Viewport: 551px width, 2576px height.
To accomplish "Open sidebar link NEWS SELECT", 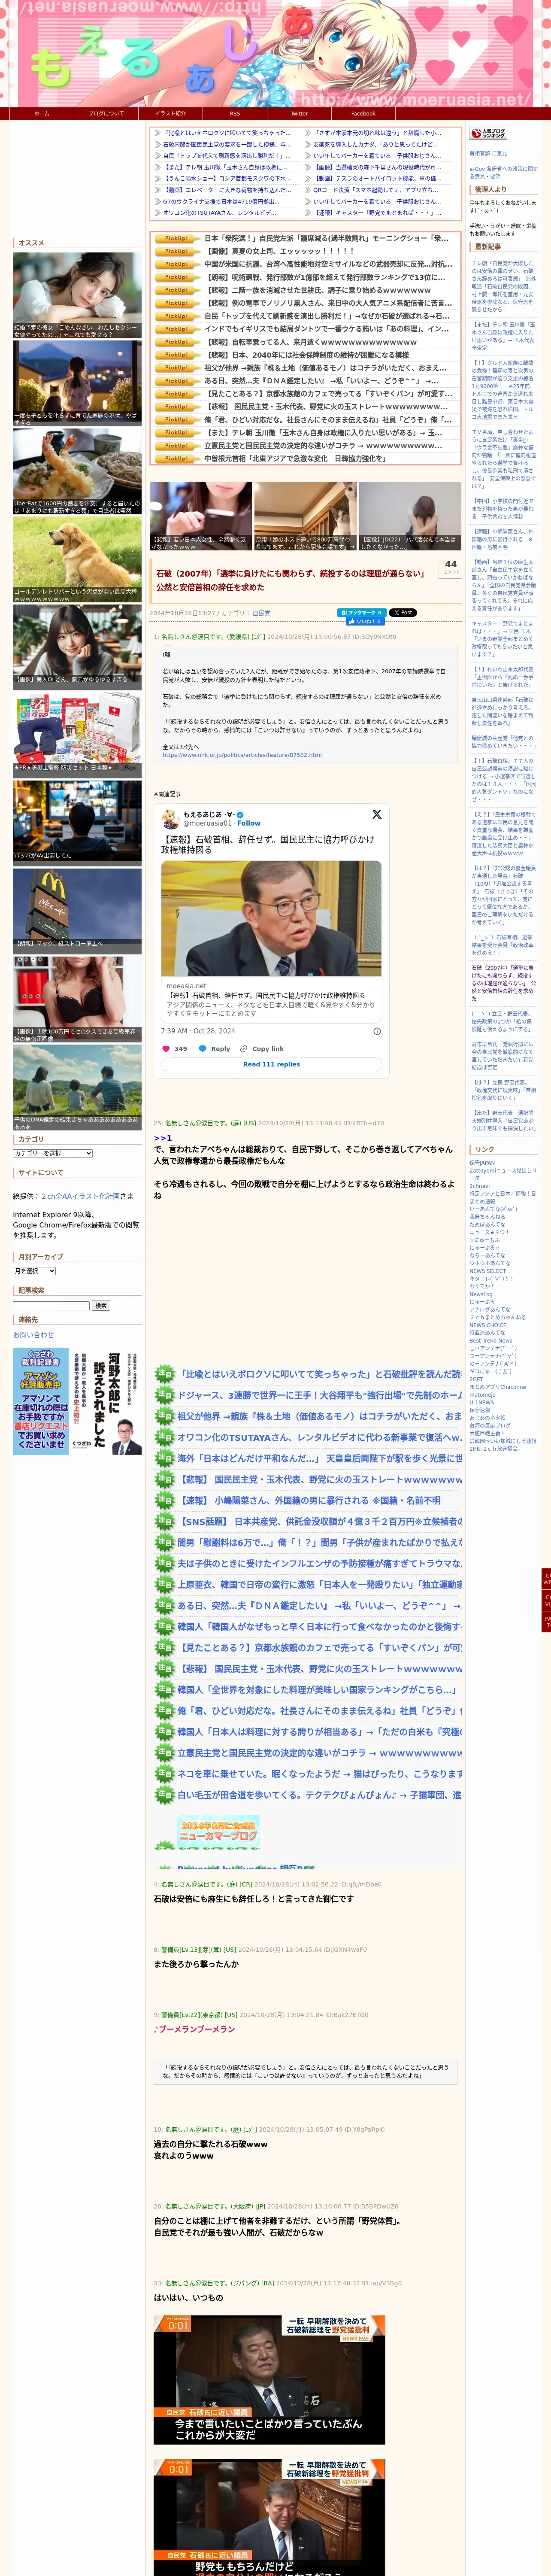I will coord(488,1271).
